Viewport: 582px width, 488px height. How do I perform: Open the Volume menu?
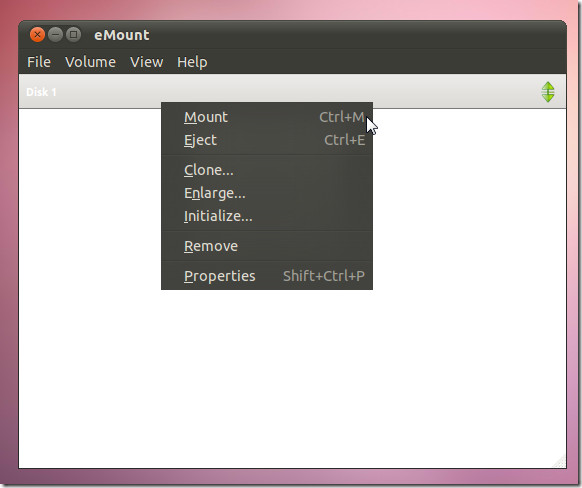[x=90, y=62]
